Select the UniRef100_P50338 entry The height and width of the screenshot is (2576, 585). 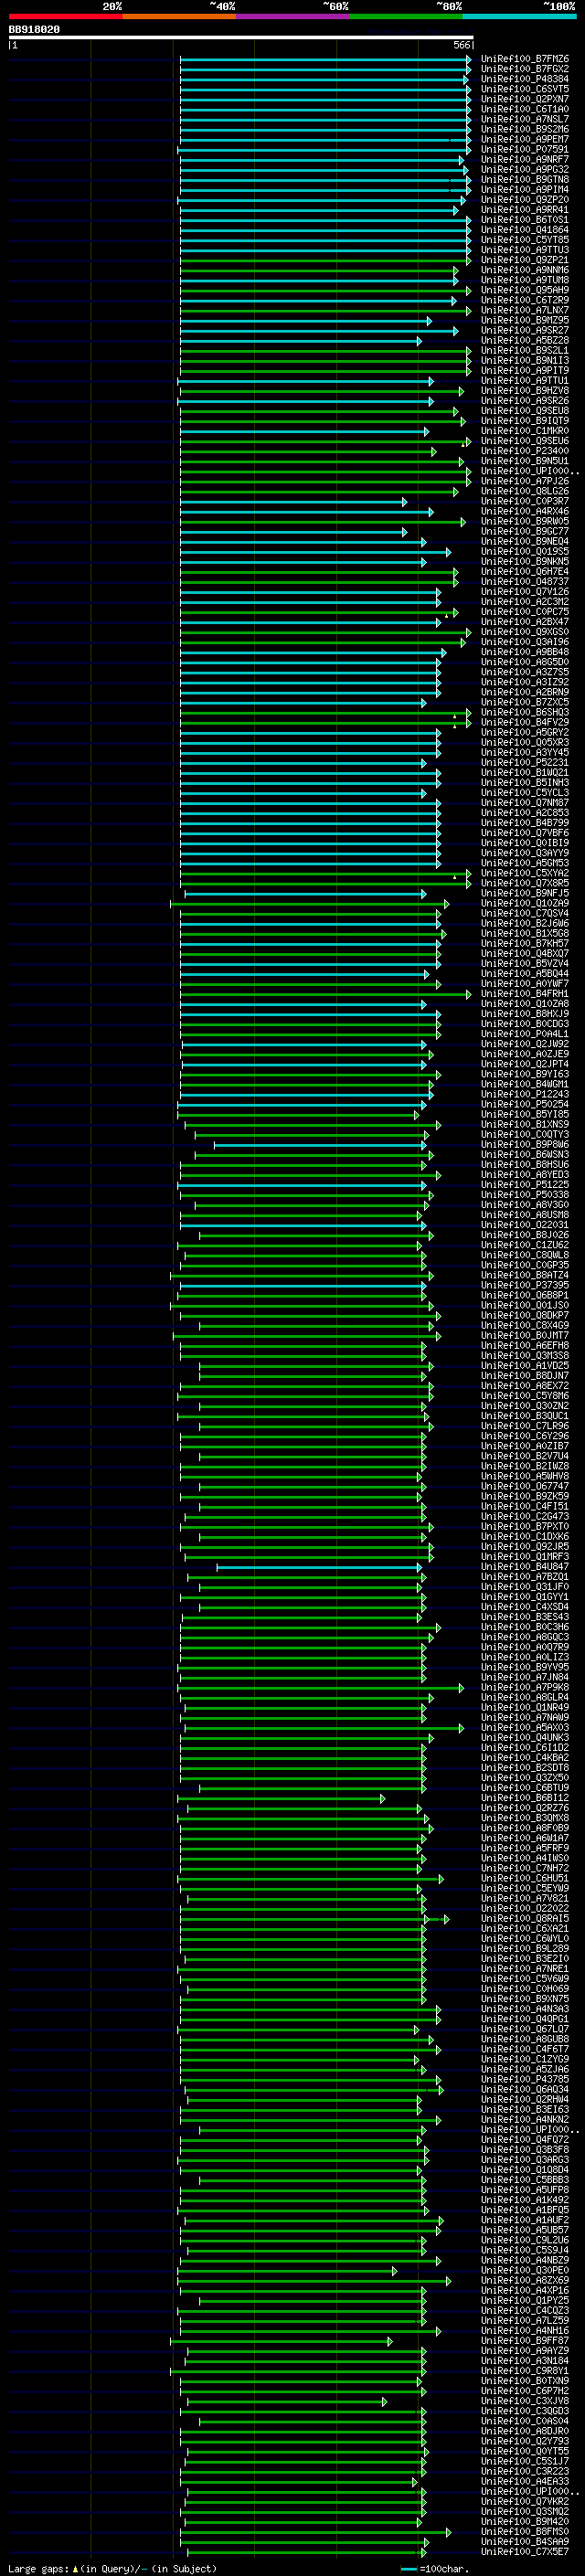coord(525,1194)
